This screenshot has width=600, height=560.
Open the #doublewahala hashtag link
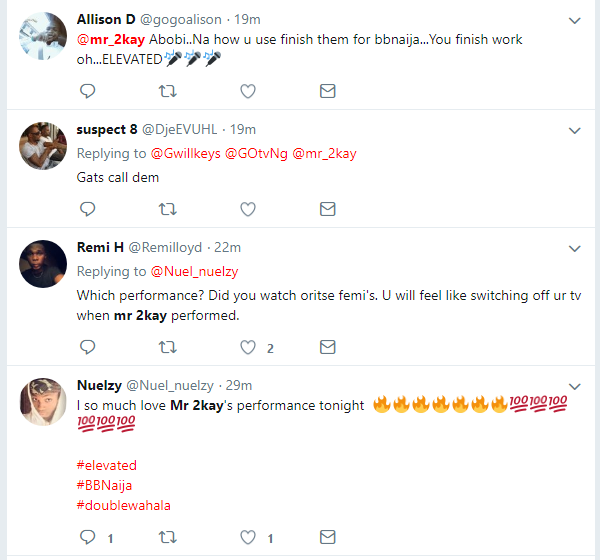123,505
